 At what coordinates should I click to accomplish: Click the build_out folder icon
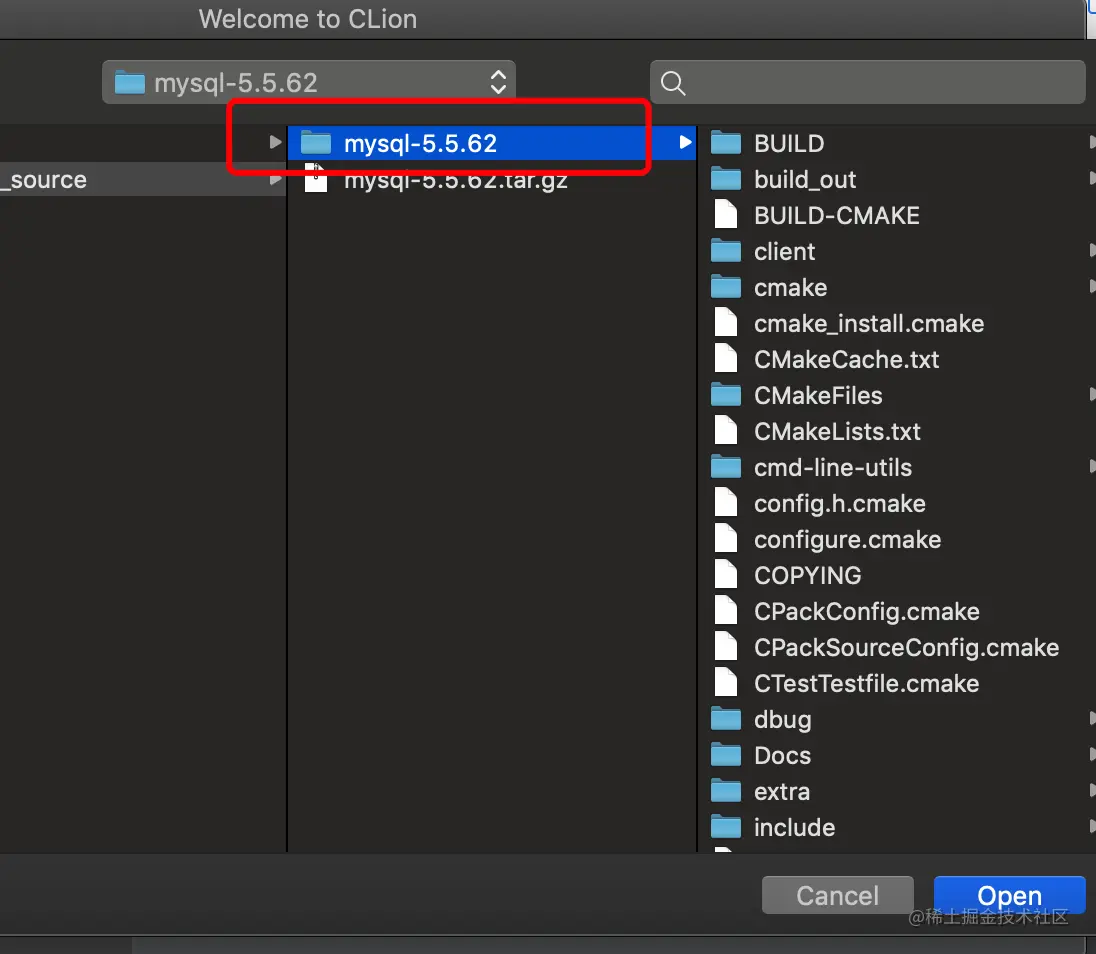726,180
